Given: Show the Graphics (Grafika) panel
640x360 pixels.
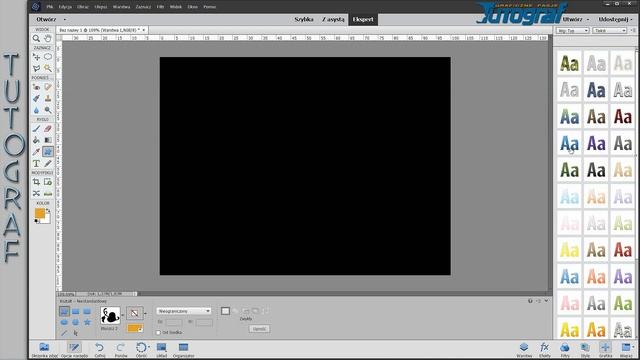Looking at the screenshot, I should coord(605,349).
